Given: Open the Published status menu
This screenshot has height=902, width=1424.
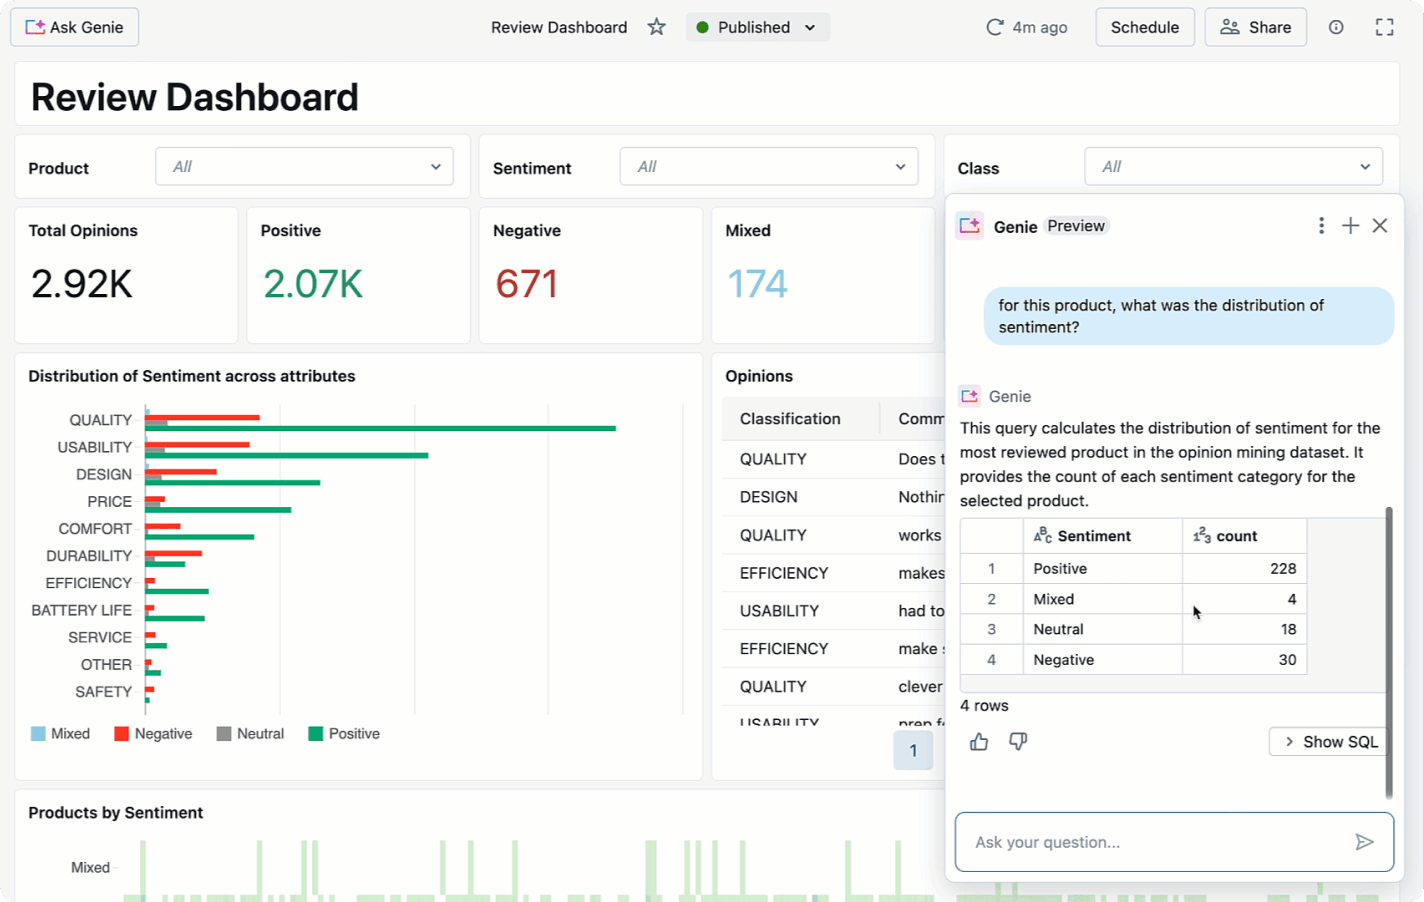Looking at the screenshot, I should click(757, 27).
